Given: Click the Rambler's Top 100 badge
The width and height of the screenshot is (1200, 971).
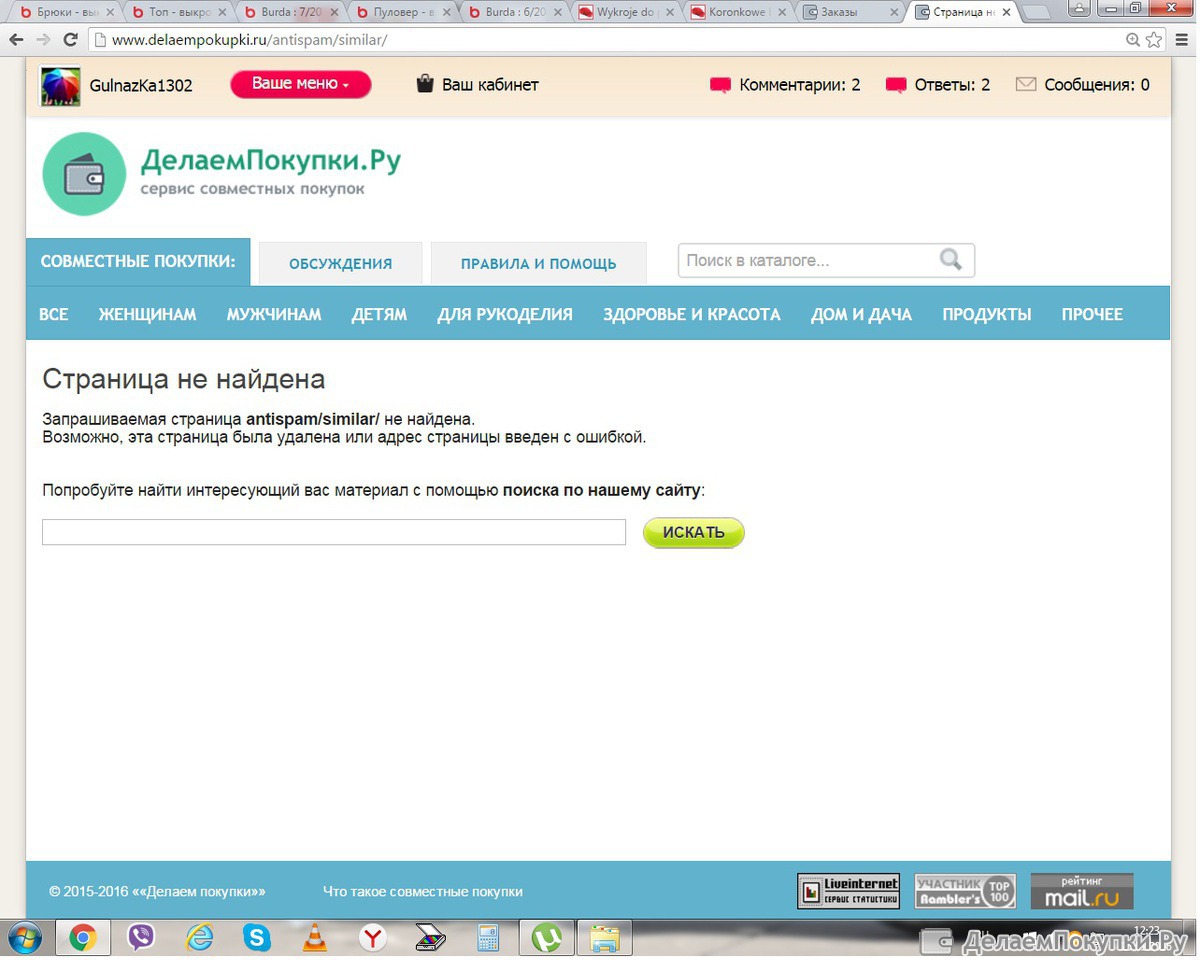Looking at the screenshot, I should [965, 891].
